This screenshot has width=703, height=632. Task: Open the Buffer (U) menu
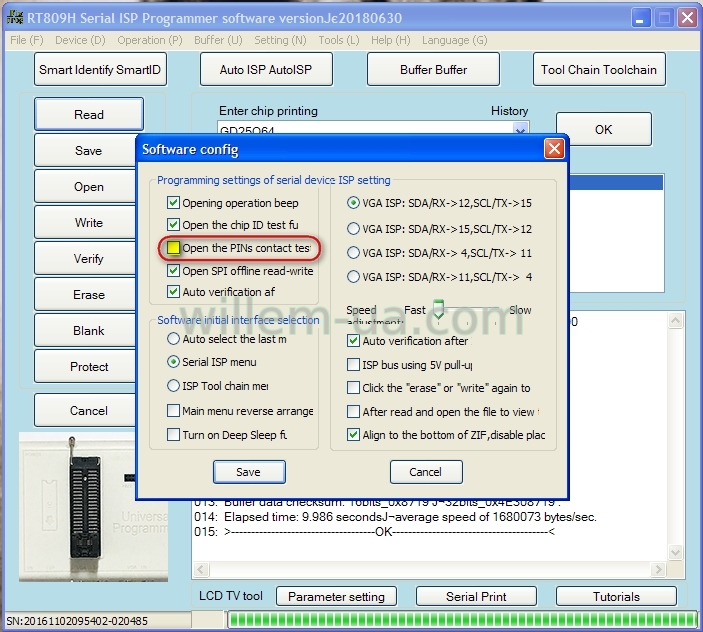click(x=218, y=40)
